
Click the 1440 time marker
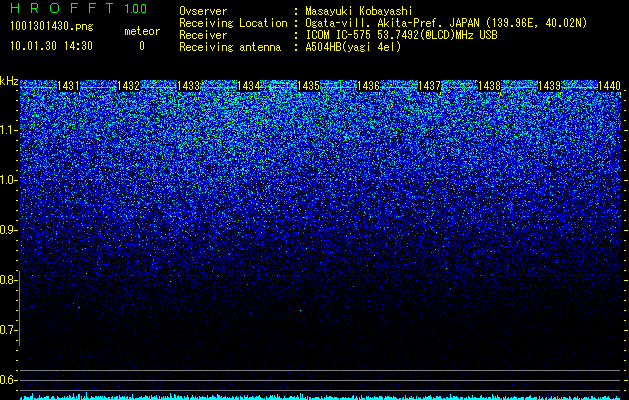click(609, 86)
